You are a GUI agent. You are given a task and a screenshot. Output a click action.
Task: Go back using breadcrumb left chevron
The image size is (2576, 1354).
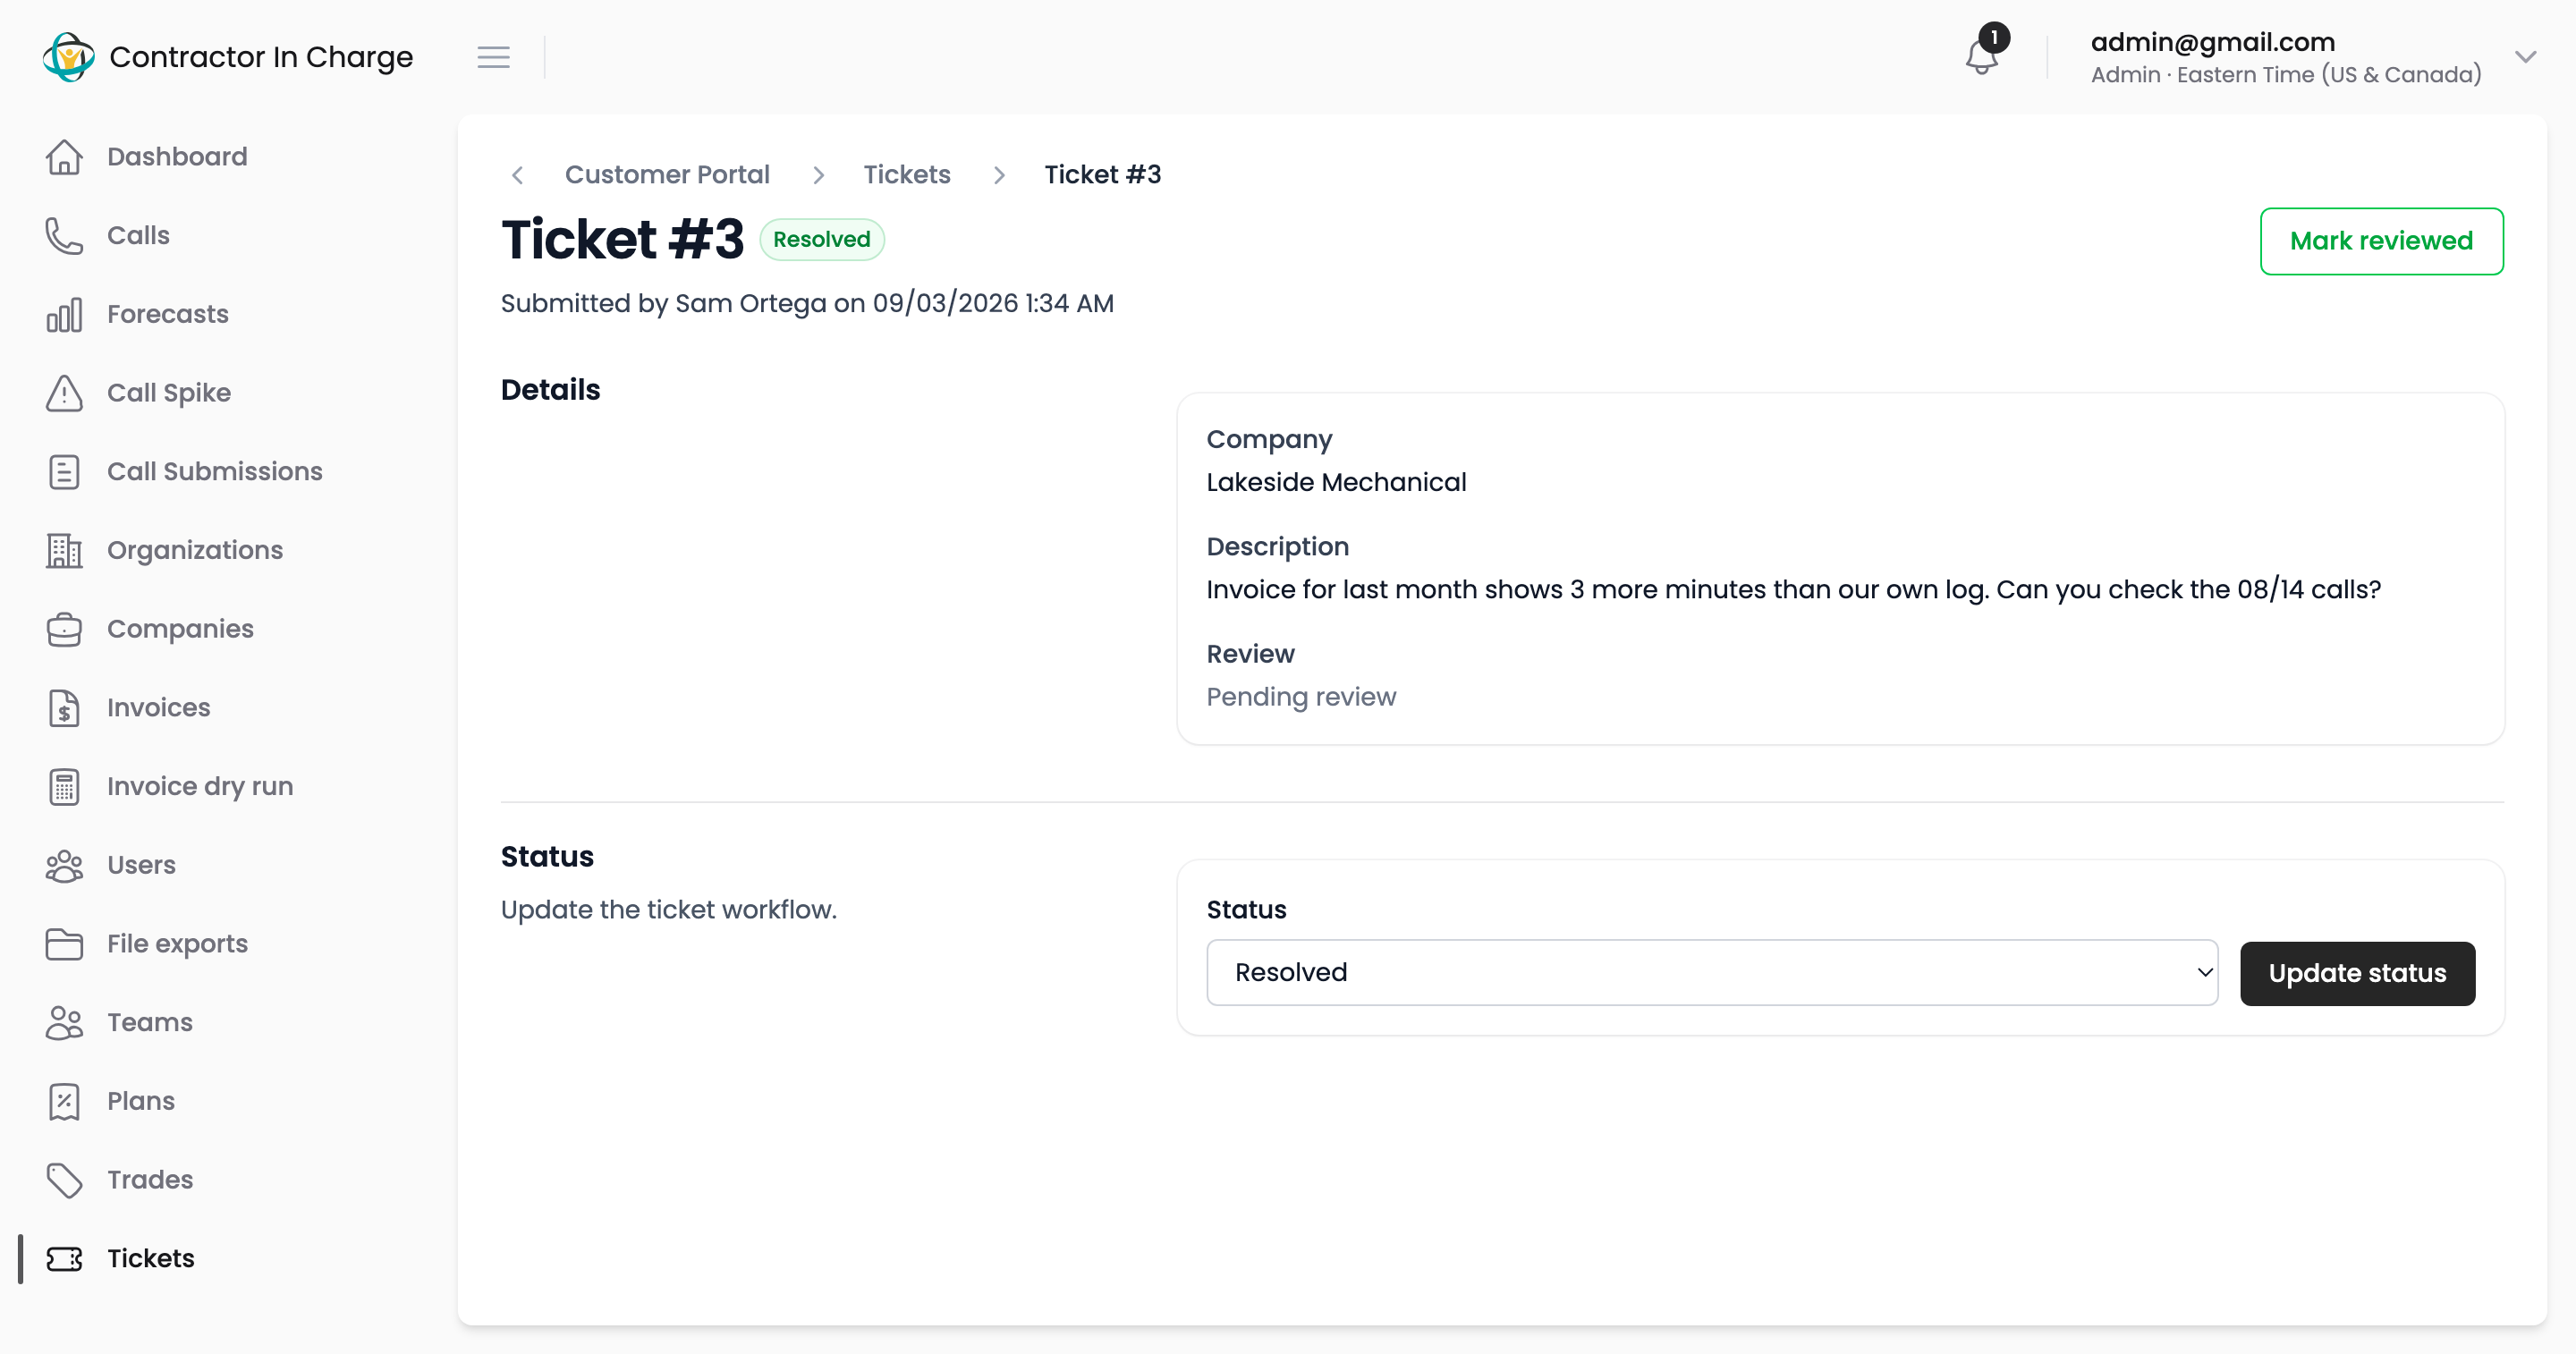tap(517, 175)
